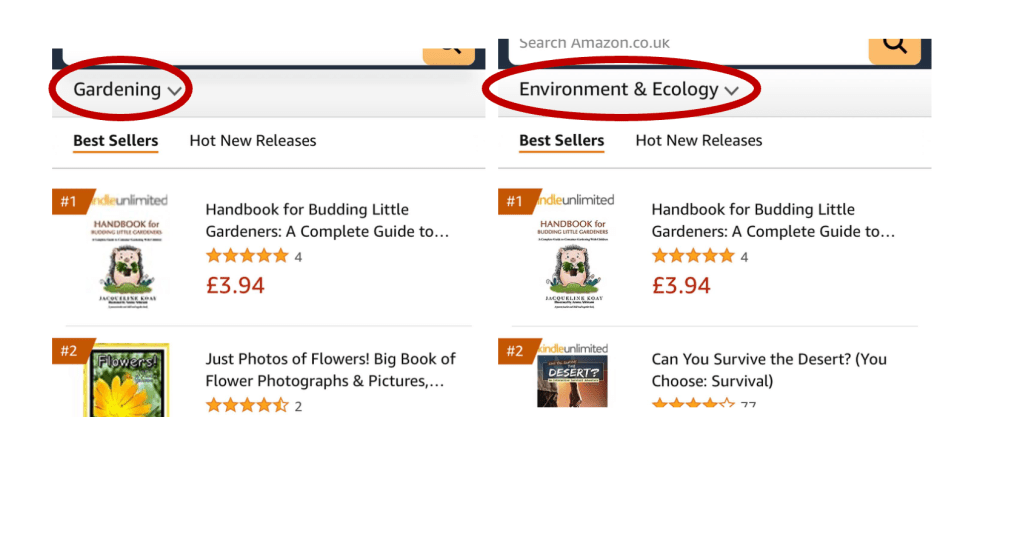Viewport: 1023px width, 537px height.
Task: Select Best Sellers tab under Environment & Ecology
Action: coord(561,140)
